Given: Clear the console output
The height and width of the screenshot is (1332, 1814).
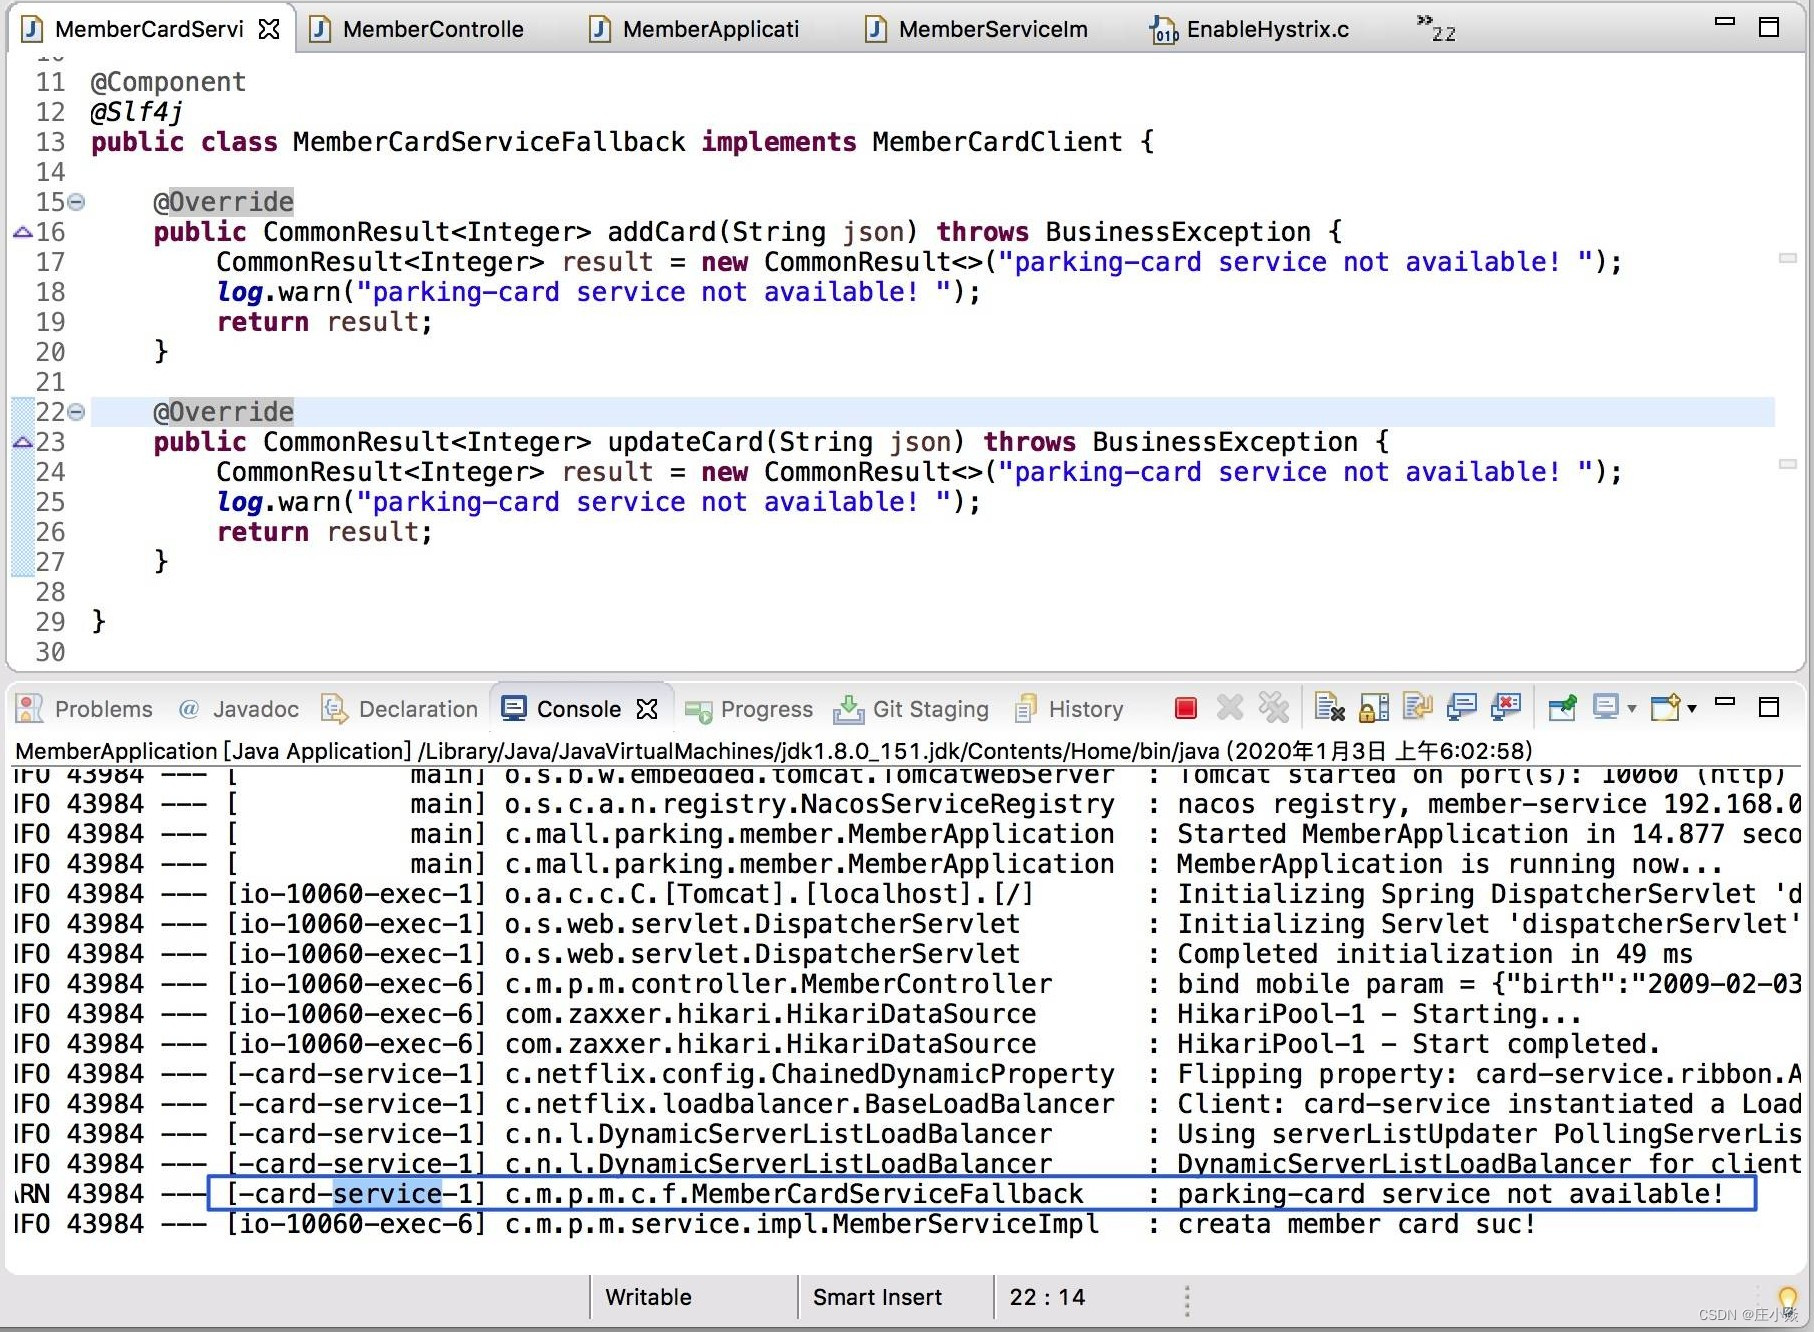Looking at the screenshot, I should [1329, 708].
